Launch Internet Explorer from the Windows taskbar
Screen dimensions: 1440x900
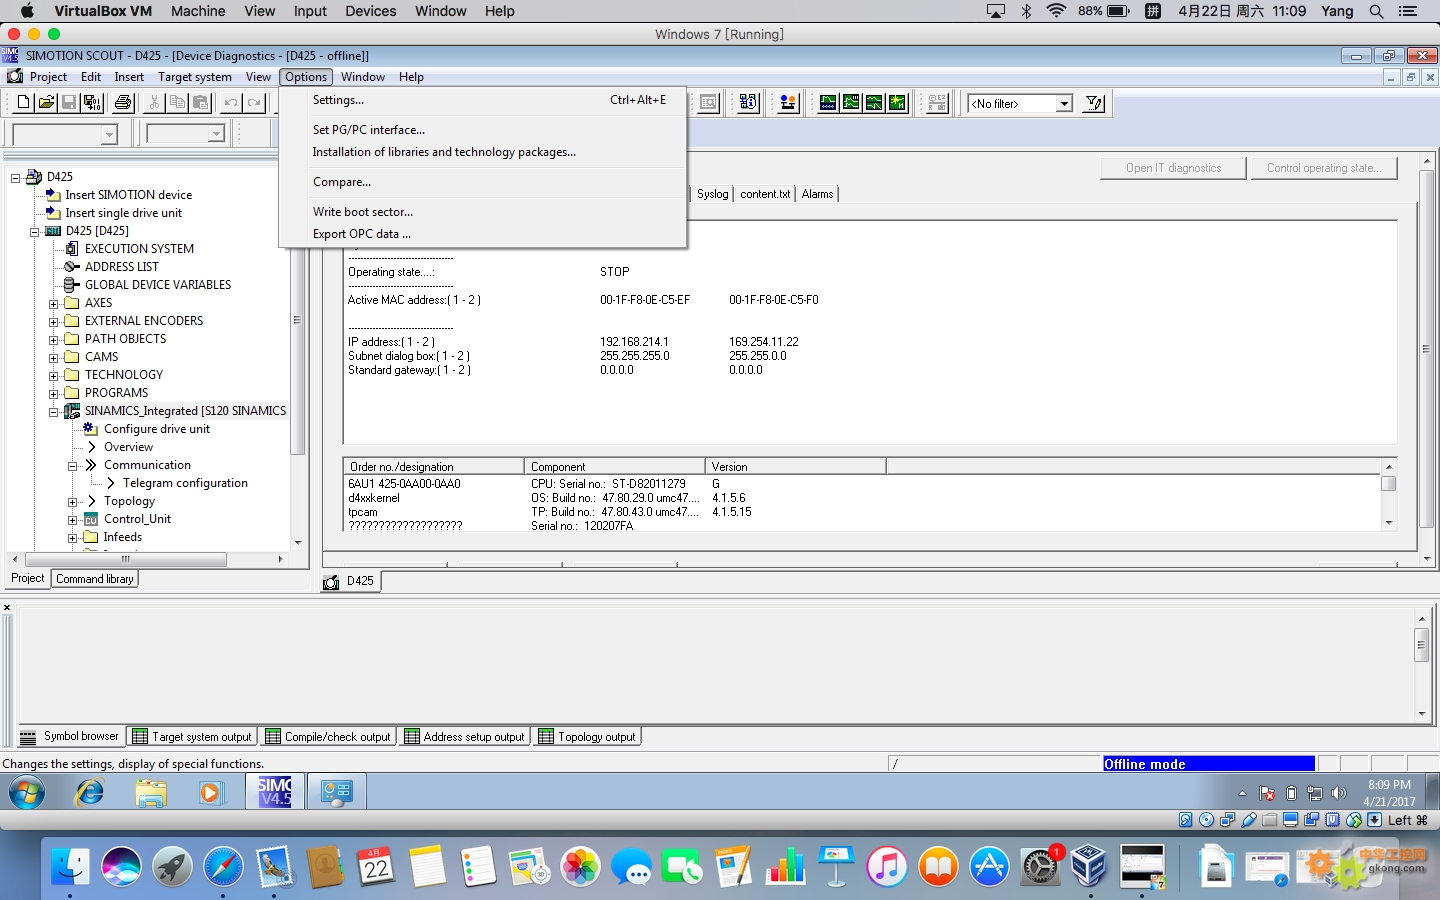coord(90,793)
